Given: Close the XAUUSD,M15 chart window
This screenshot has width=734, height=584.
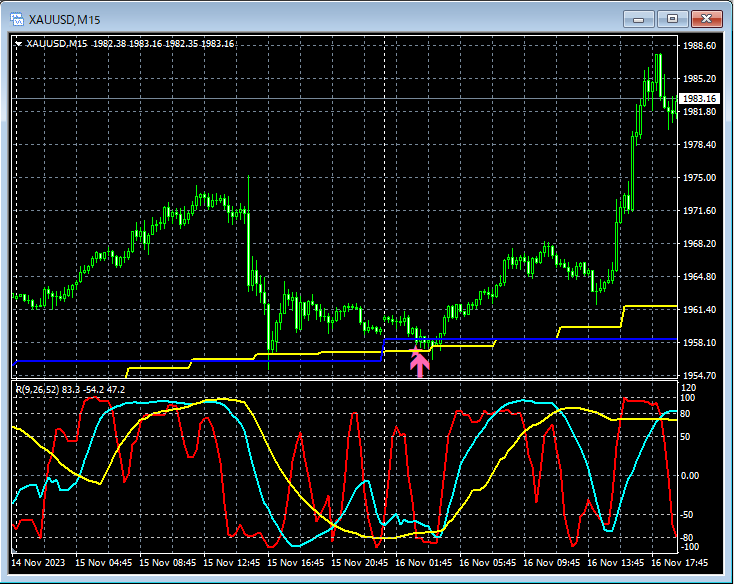Looking at the screenshot, I should click(706, 19).
